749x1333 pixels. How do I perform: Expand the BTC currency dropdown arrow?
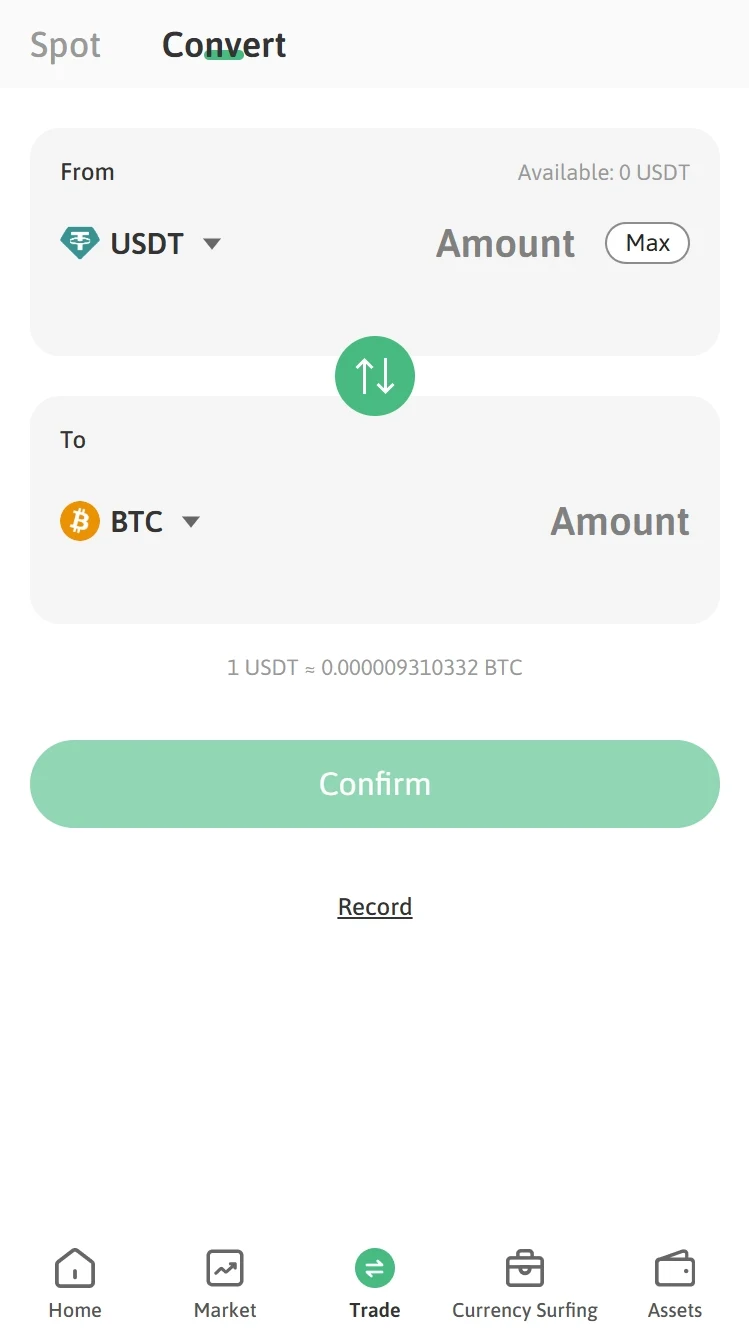coord(191,521)
